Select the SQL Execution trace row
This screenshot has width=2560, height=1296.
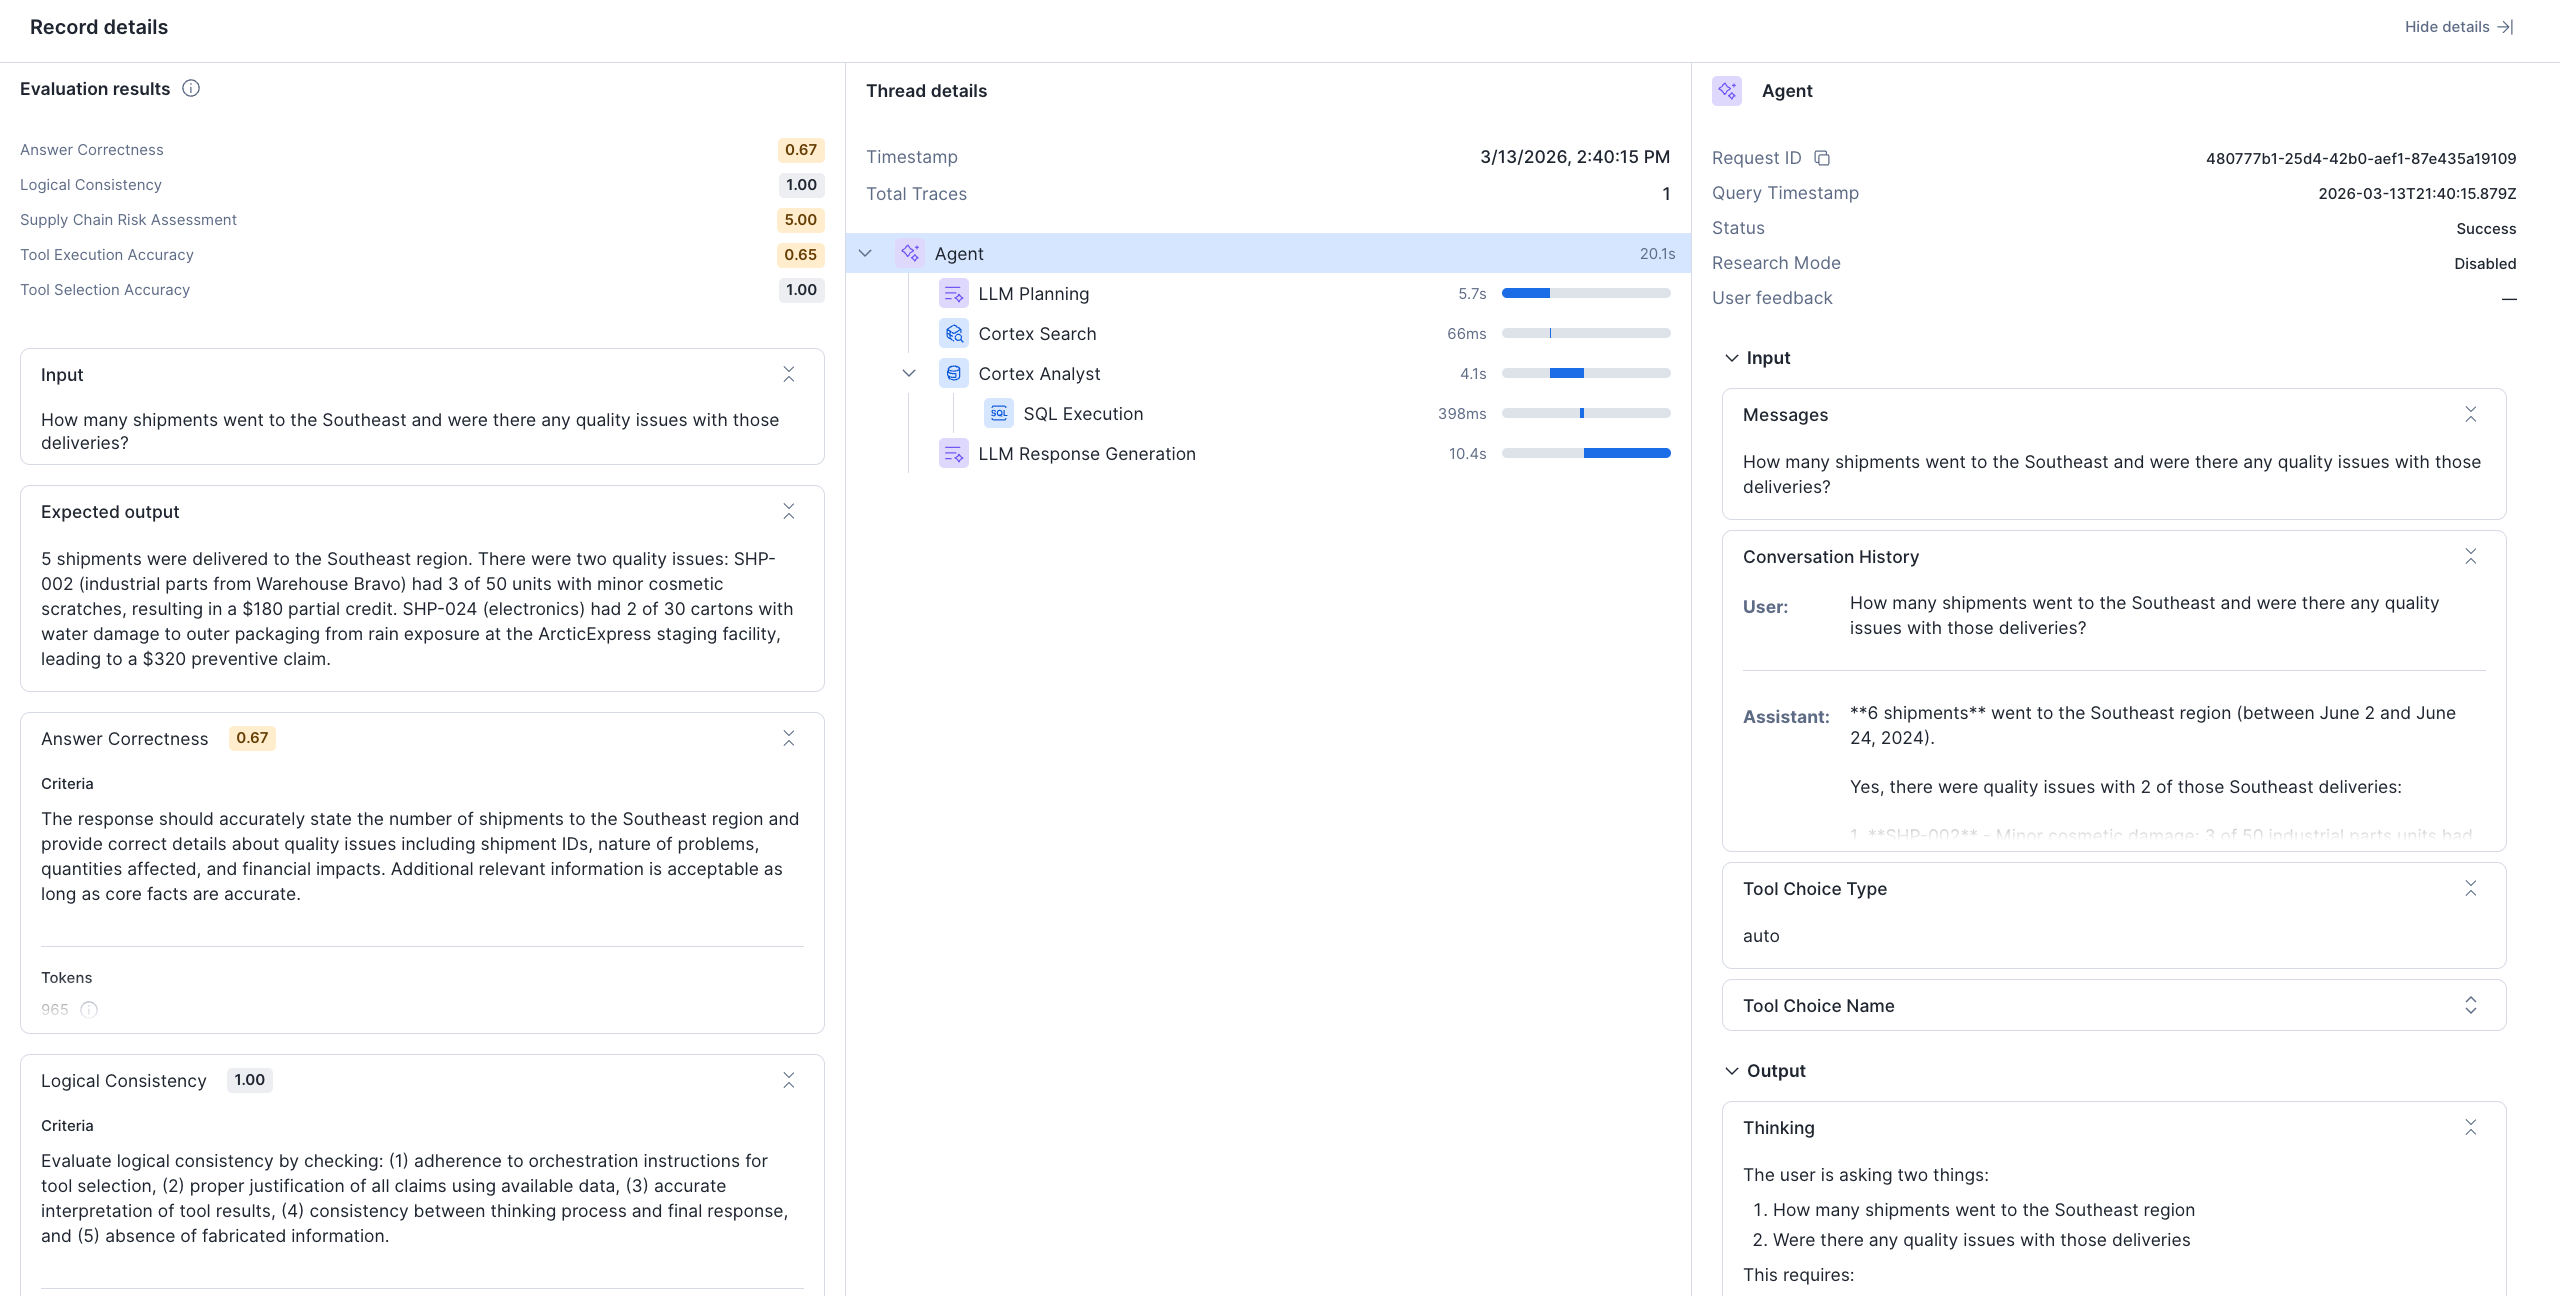pos(1083,414)
